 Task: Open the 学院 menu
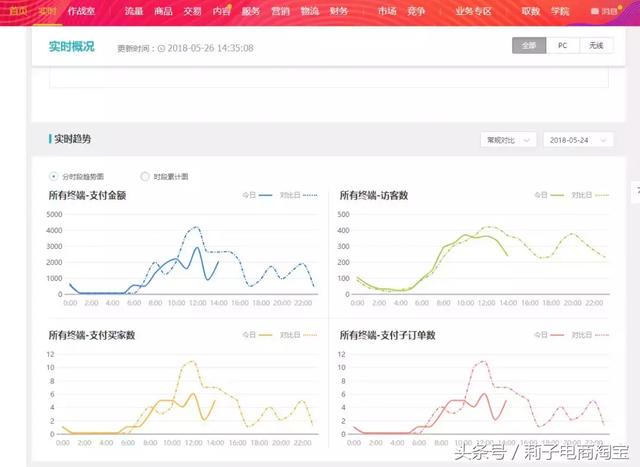point(560,11)
